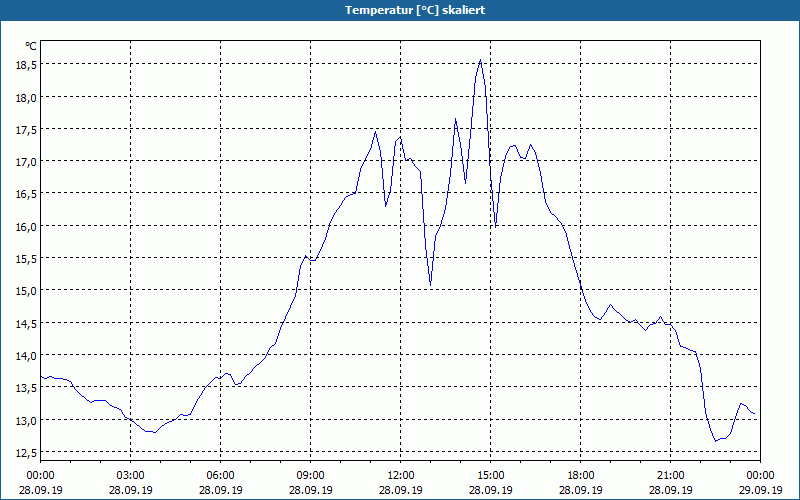Select the 14,5 y-axis label
800x500 pixels.
[26, 323]
